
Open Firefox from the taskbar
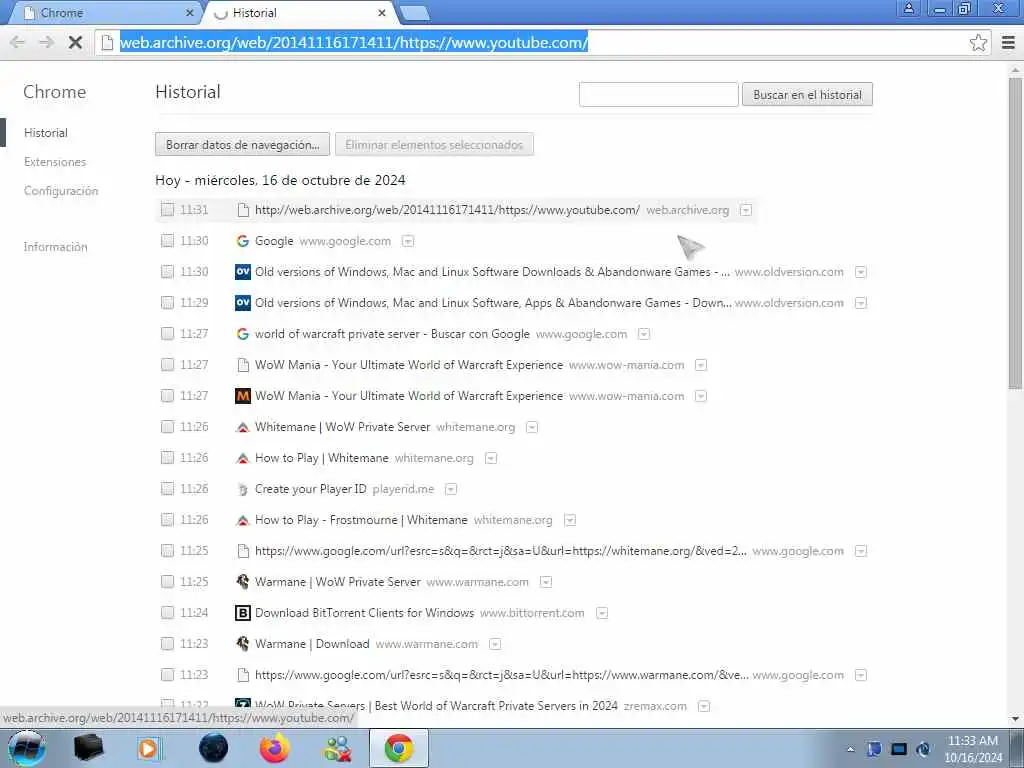pos(274,748)
